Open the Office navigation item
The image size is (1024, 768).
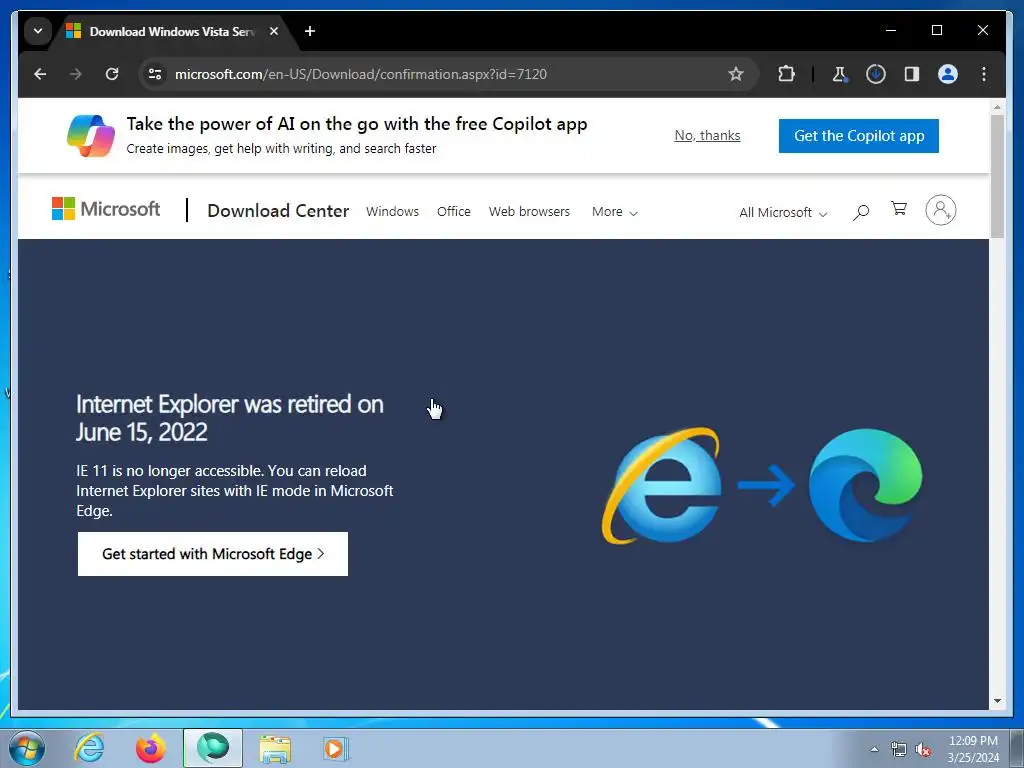pos(454,212)
